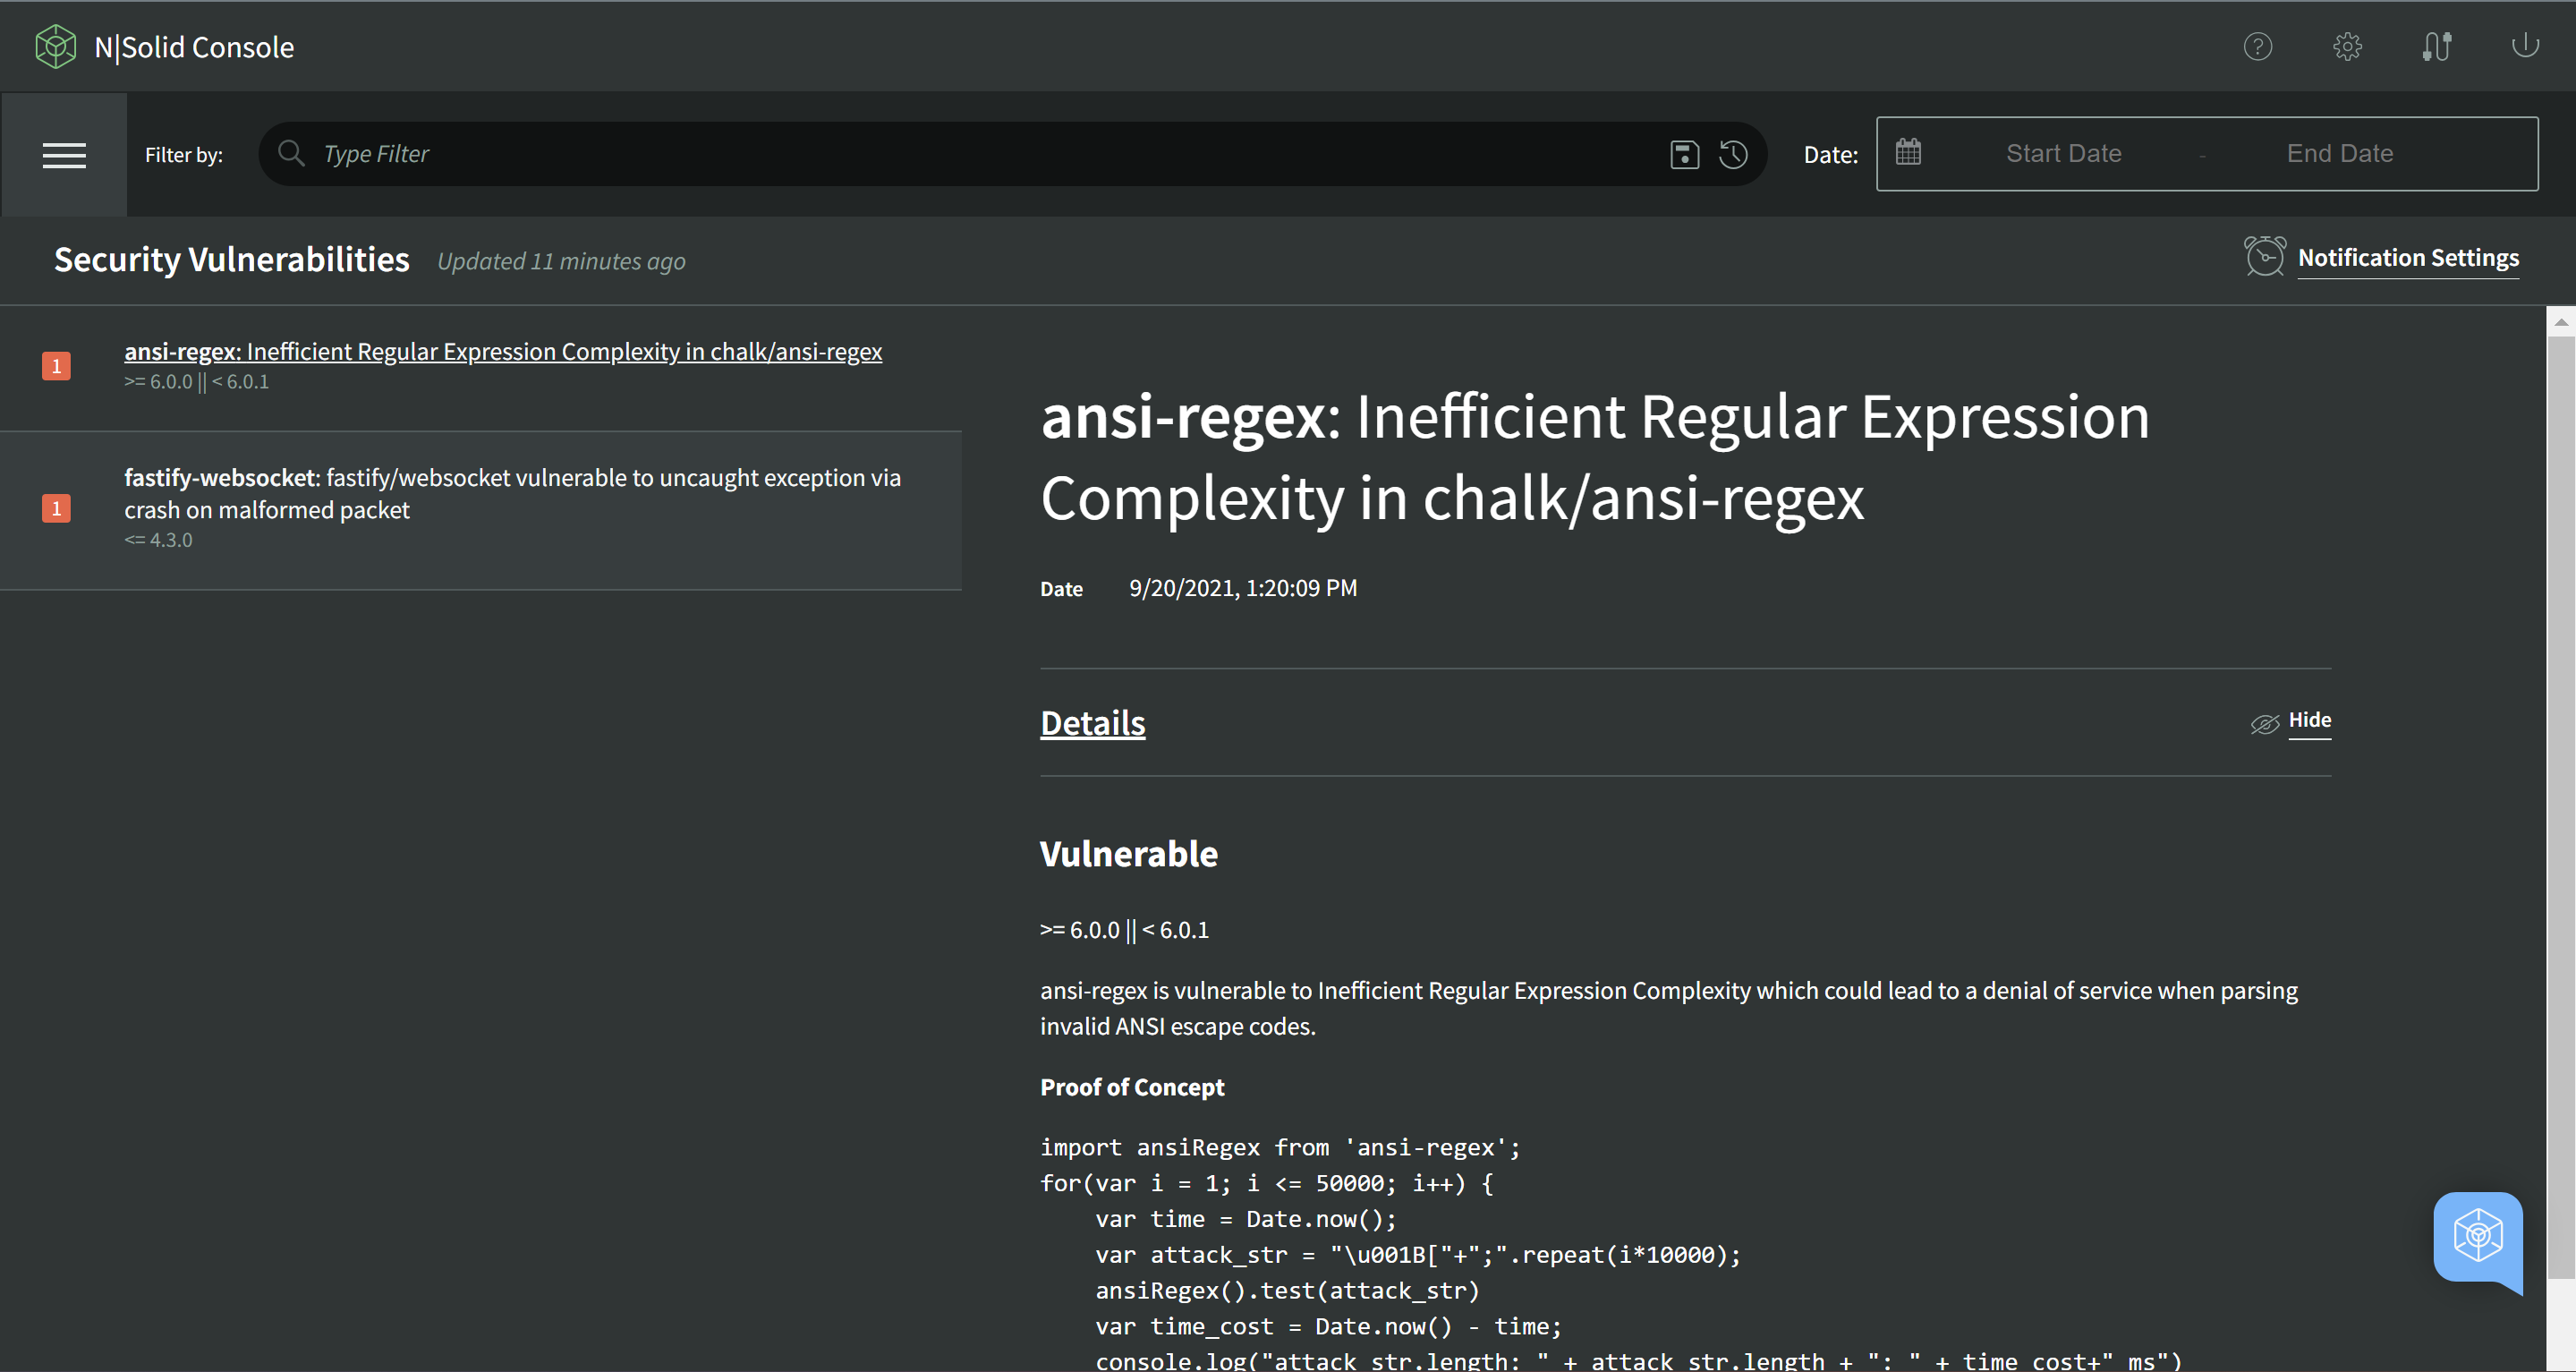
Task: Open filter history clock icon
Action: [1733, 154]
